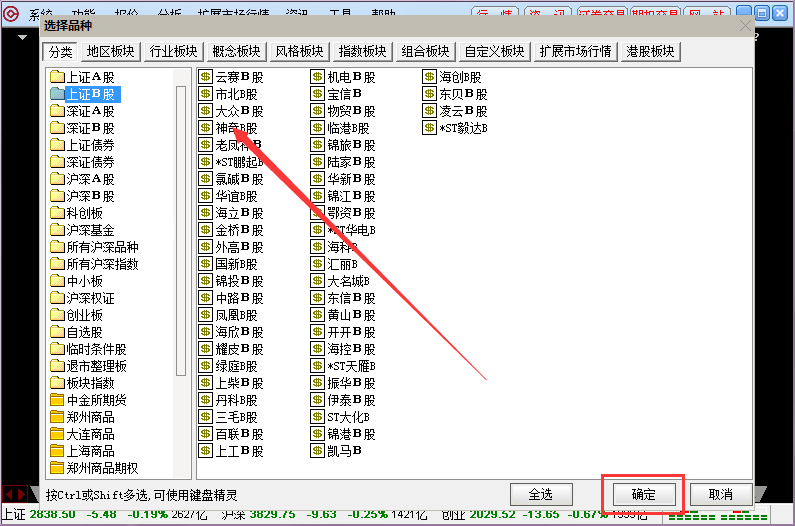Viewport: 795px width, 526px height.
Task: Select the 陆家B股 stock icon
Action: [317, 162]
